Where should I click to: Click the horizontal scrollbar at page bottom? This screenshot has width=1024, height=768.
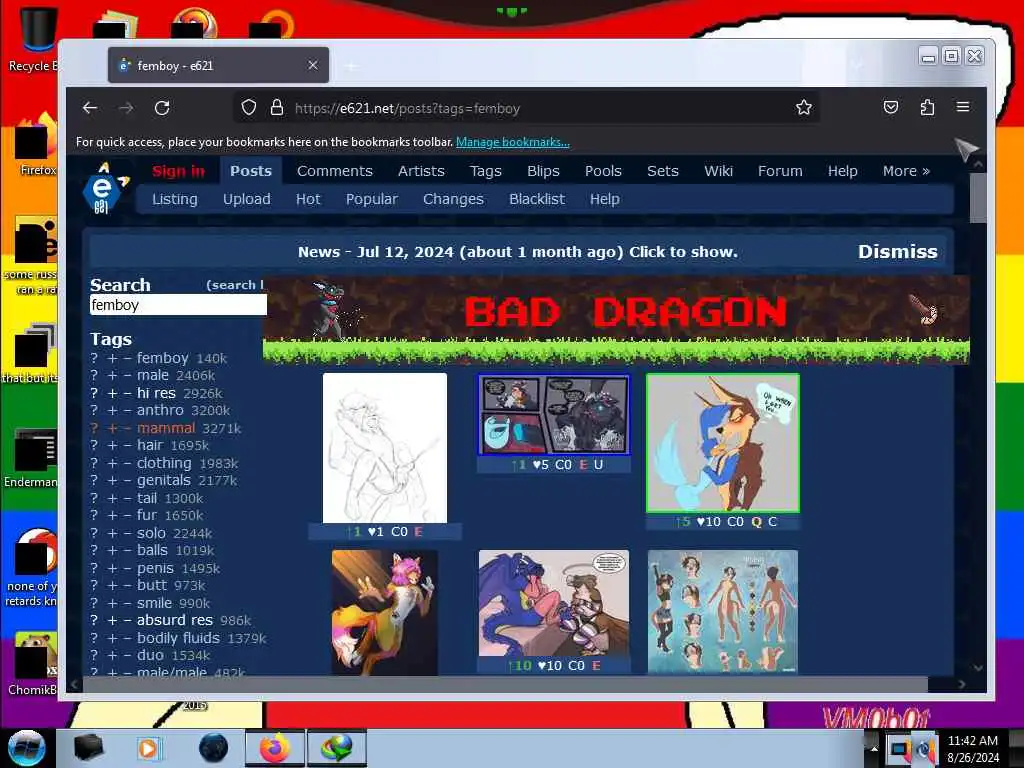click(x=504, y=684)
